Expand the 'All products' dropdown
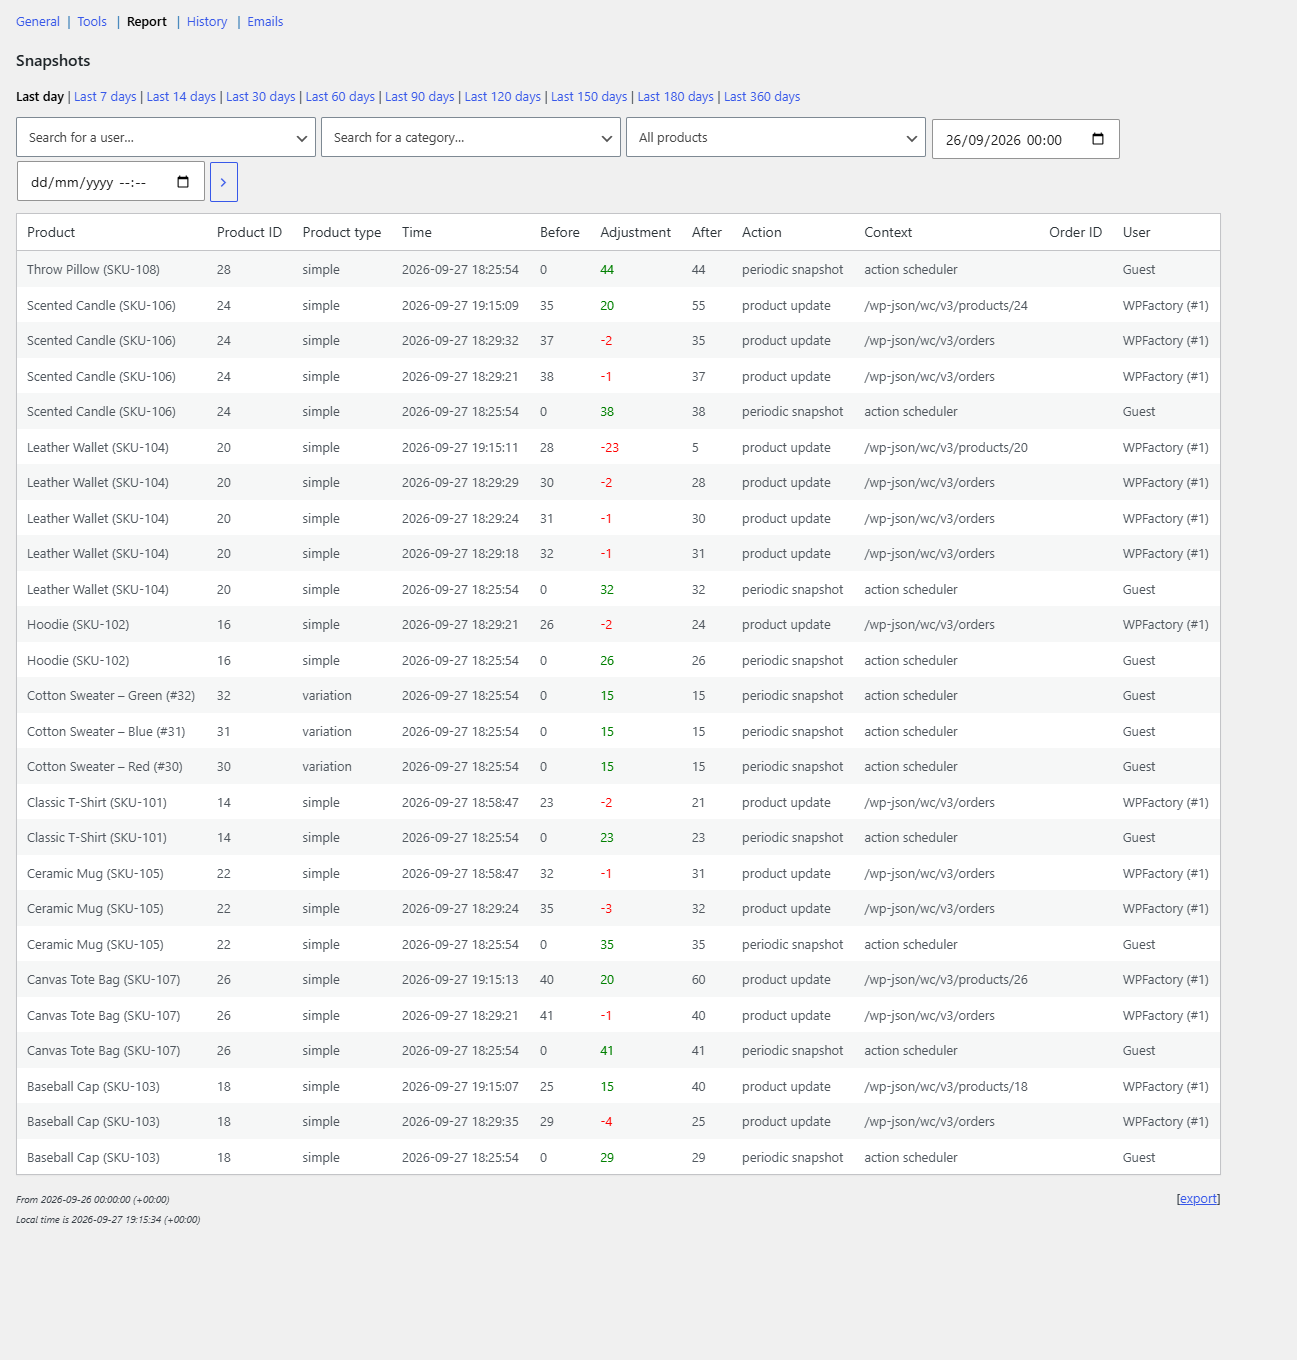Image resolution: width=1297 pixels, height=1360 pixels. pos(776,137)
